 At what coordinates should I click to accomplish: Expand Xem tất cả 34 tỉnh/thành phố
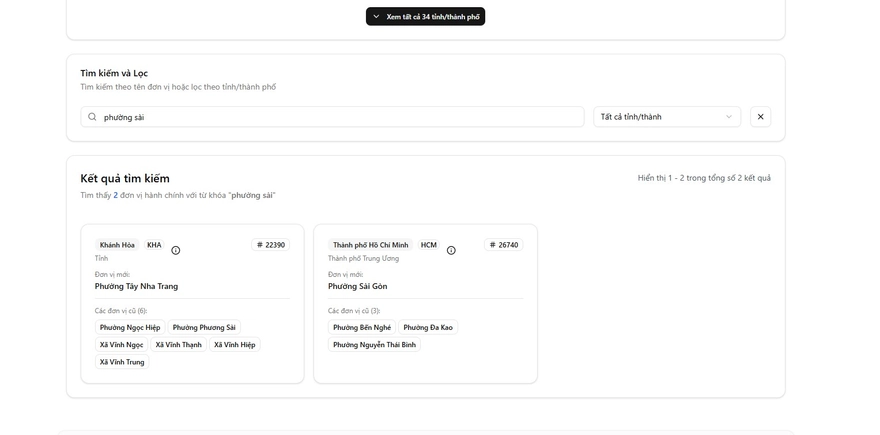425,17
